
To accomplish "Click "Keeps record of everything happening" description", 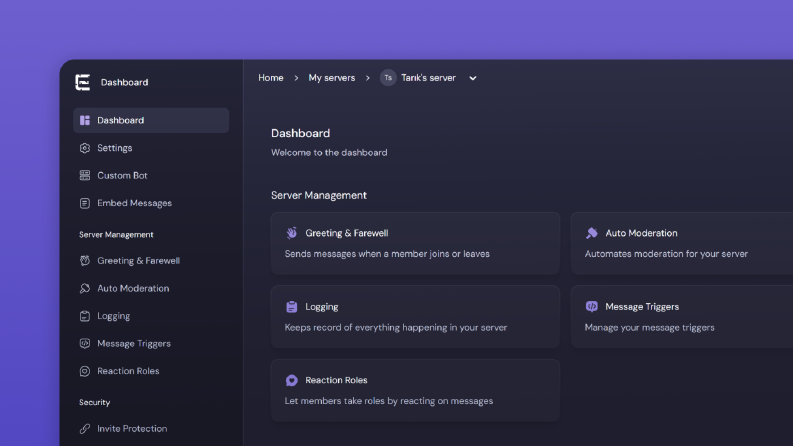I will 395,328.
